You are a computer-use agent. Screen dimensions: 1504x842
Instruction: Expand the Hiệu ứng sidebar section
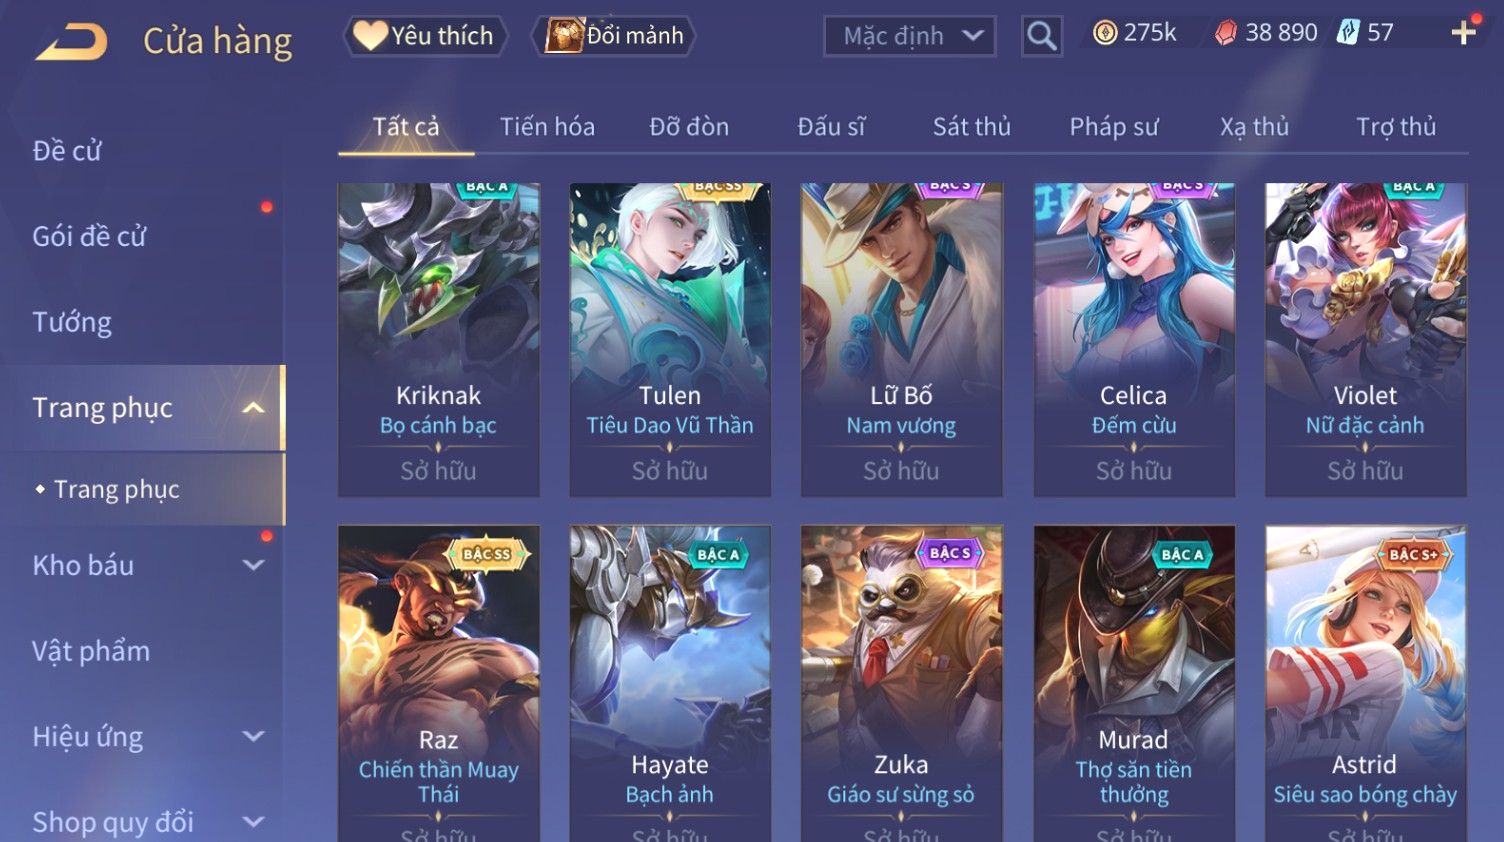point(254,737)
